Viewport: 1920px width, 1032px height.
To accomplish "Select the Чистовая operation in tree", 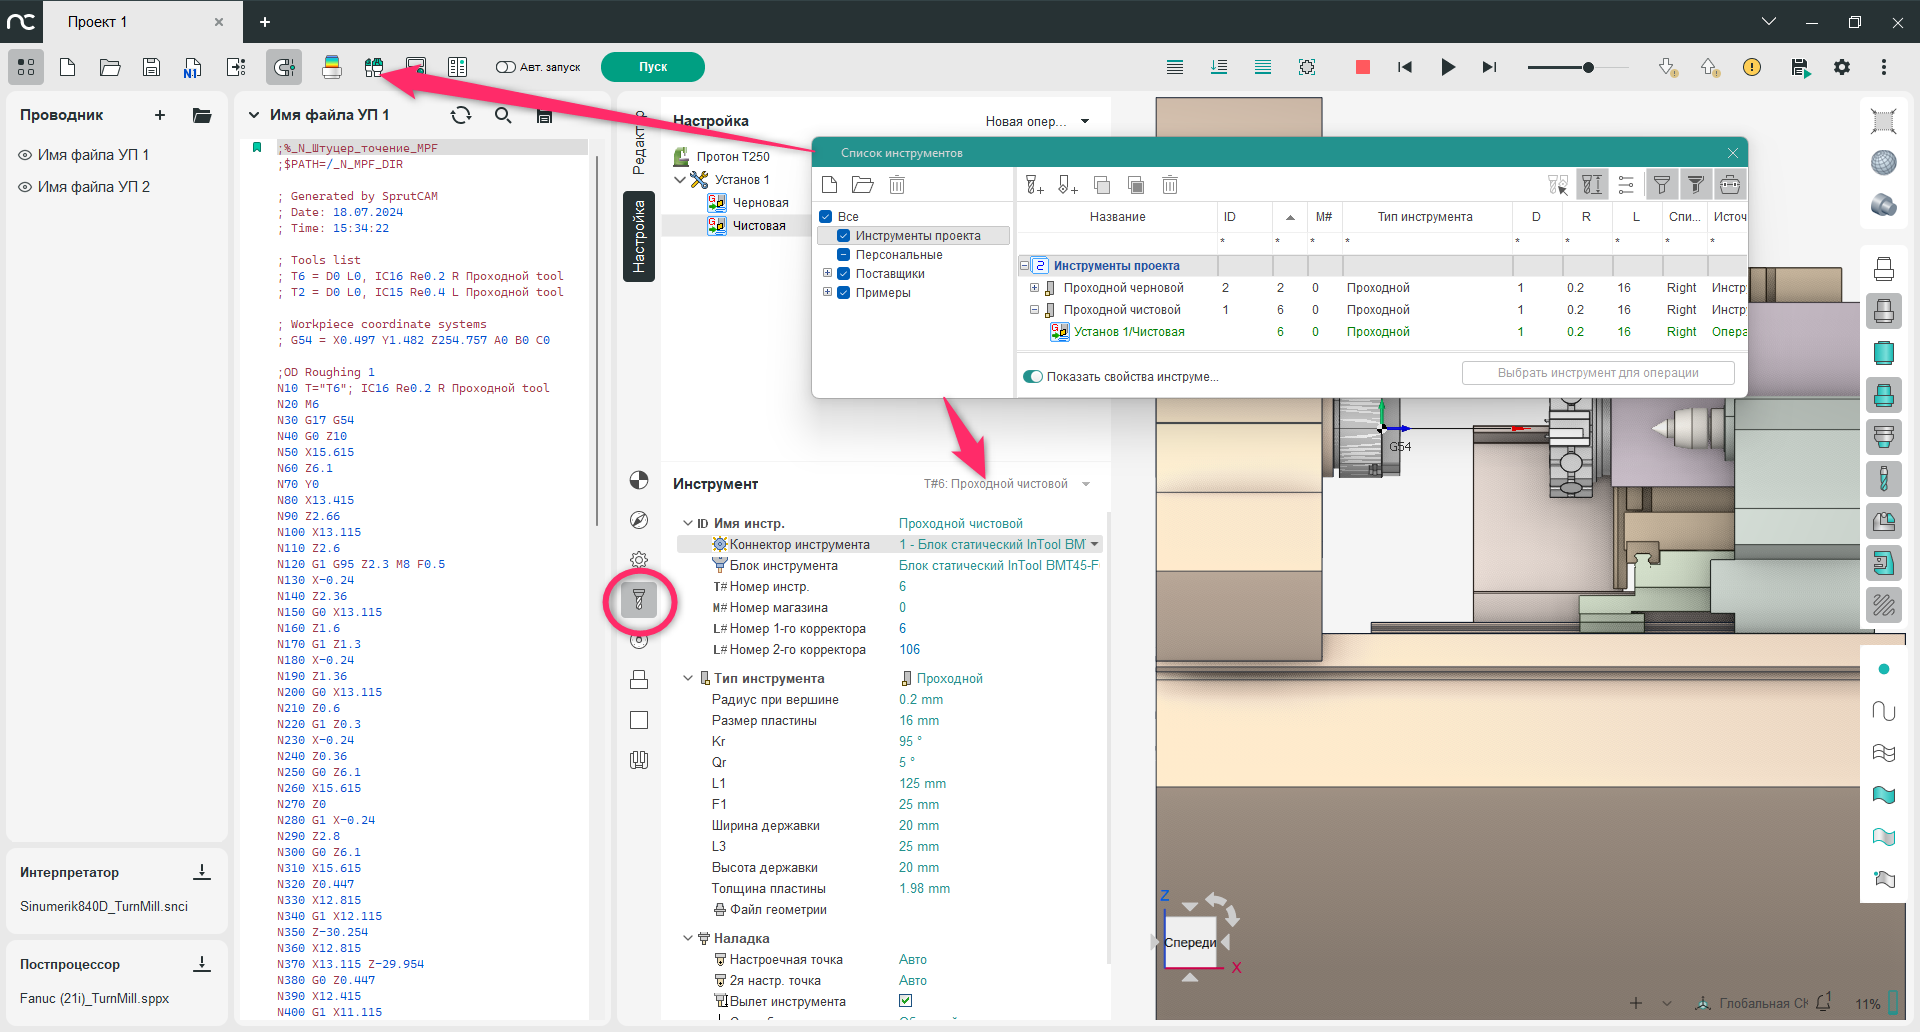I will [759, 226].
